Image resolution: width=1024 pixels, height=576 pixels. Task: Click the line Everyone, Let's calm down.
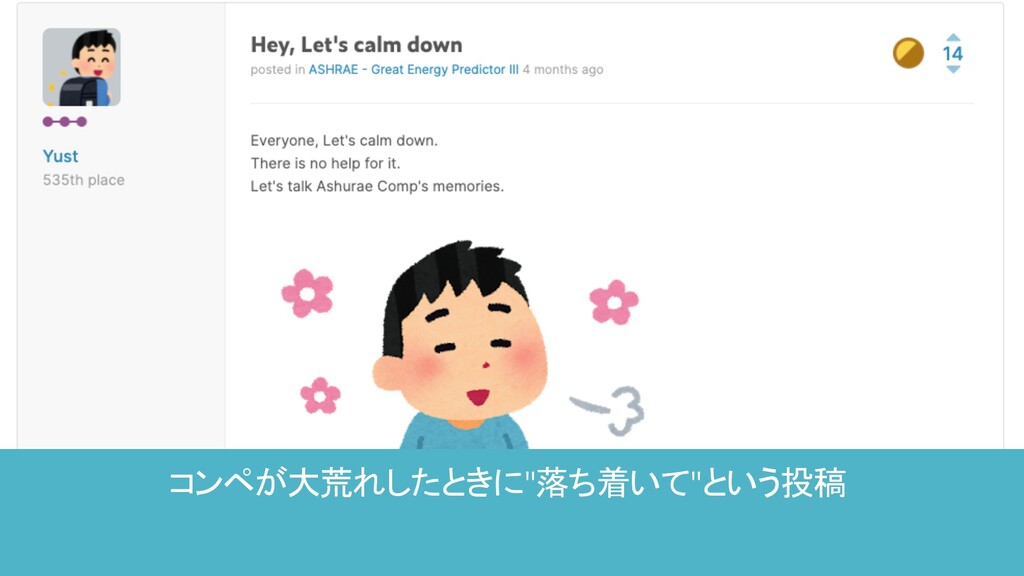click(x=344, y=140)
